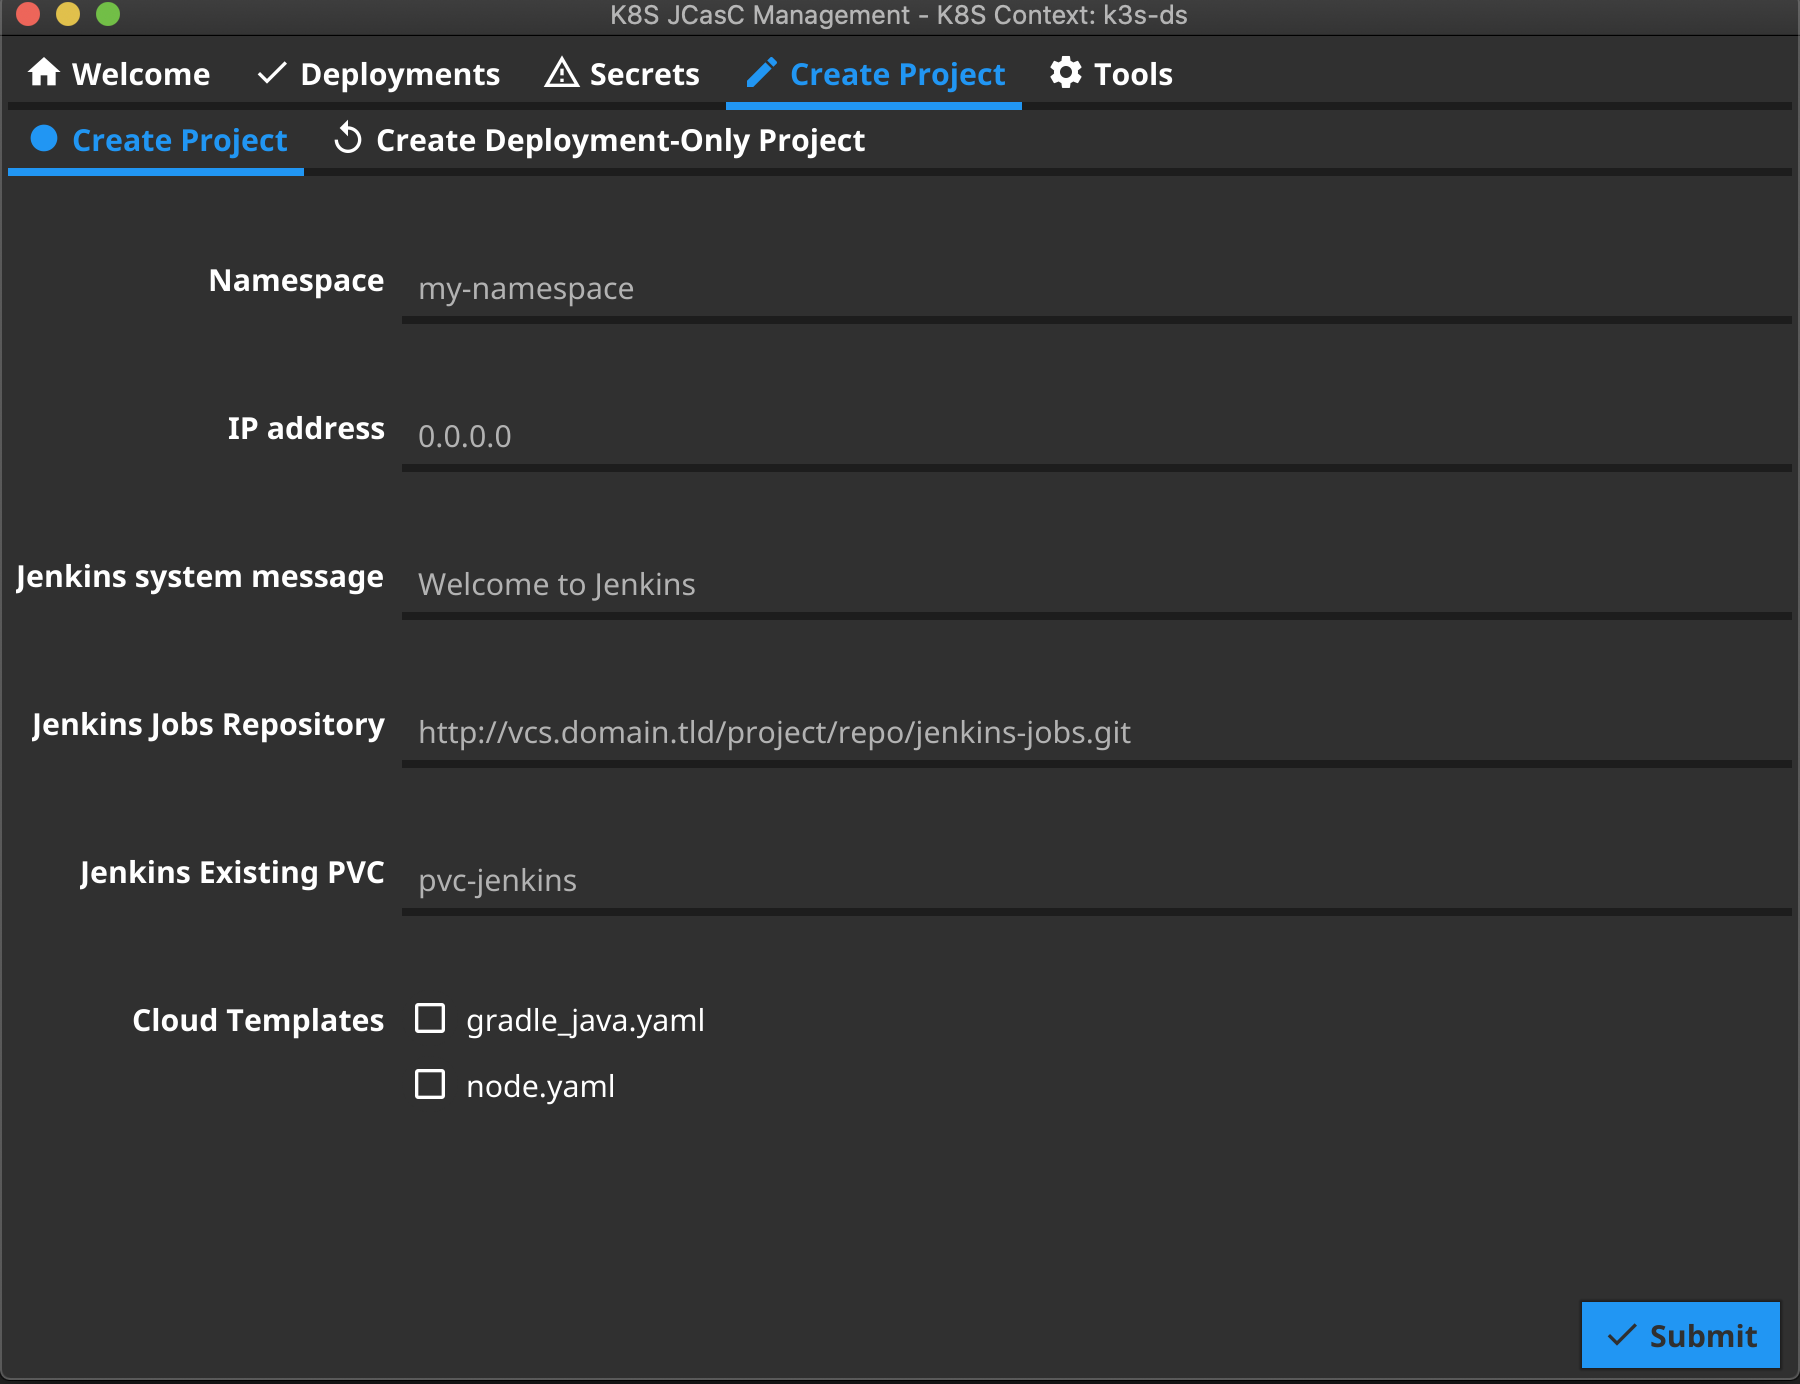Click the Jenkins Jobs Repository field
This screenshot has width=1800, height=1384.
click(1096, 732)
